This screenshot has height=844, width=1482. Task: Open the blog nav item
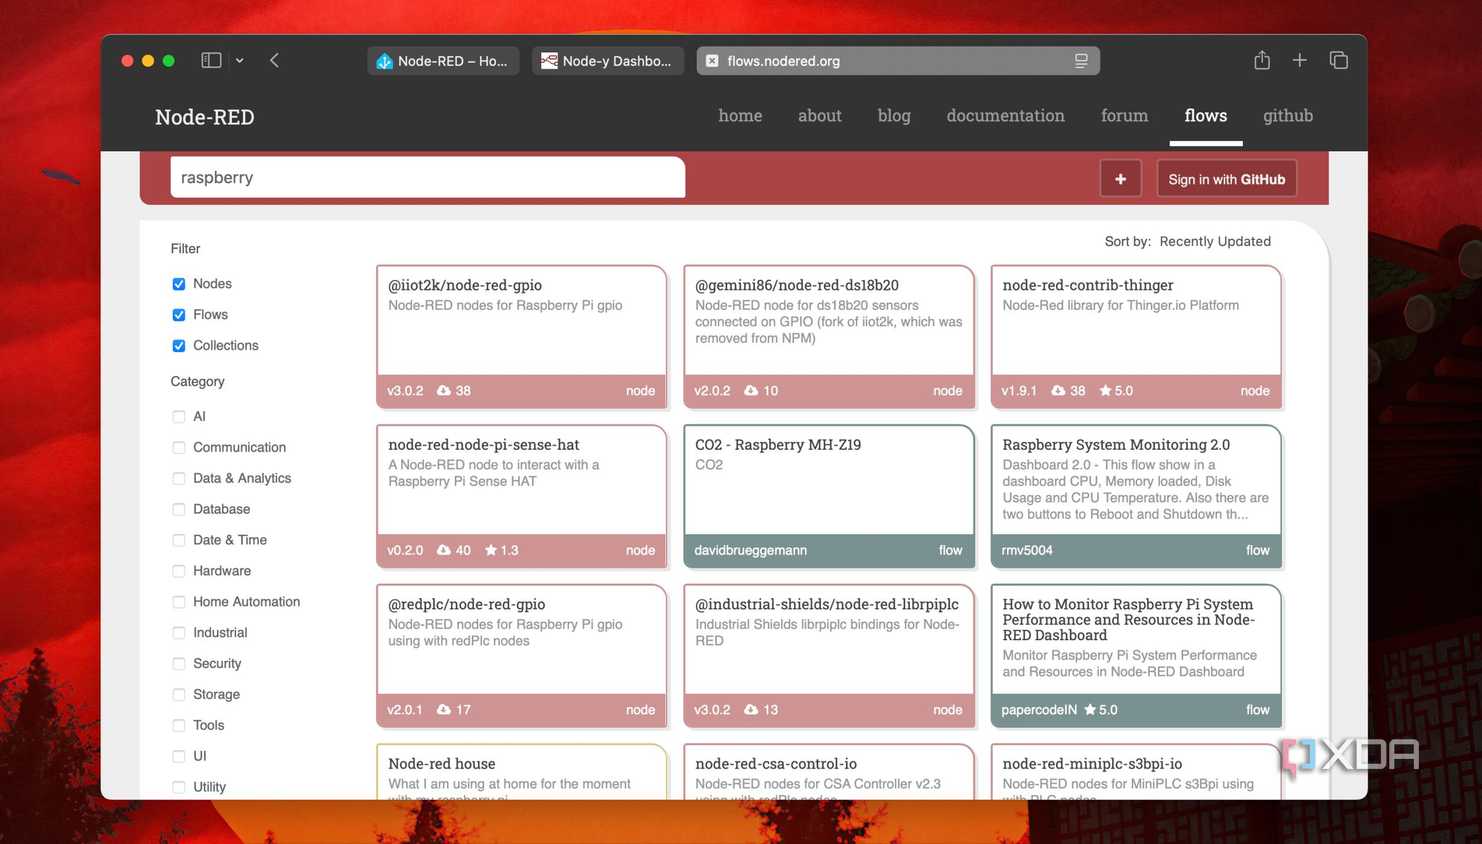(x=894, y=116)
